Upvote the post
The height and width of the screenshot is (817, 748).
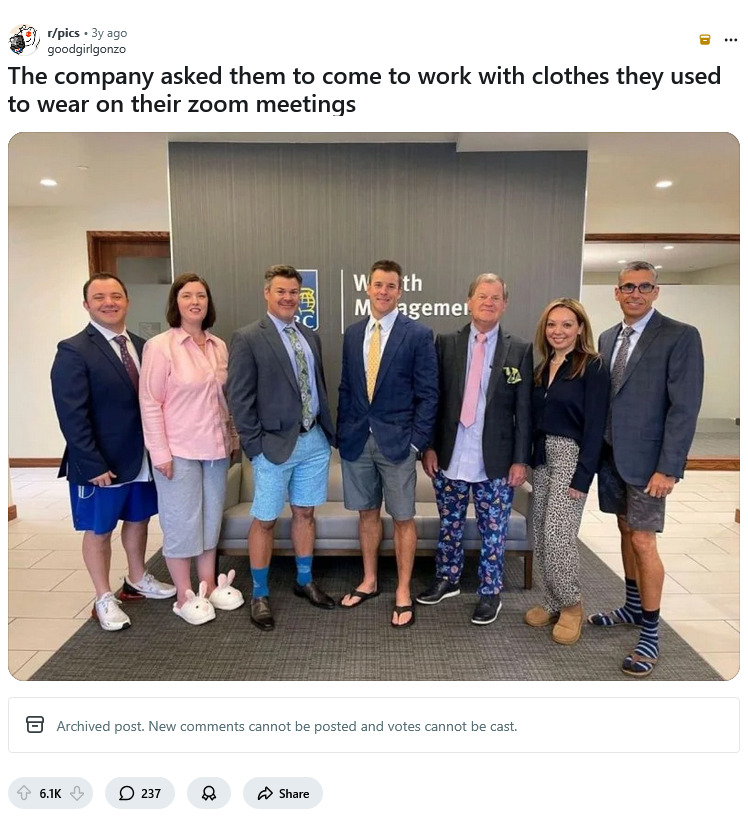[x=25, y=793]
